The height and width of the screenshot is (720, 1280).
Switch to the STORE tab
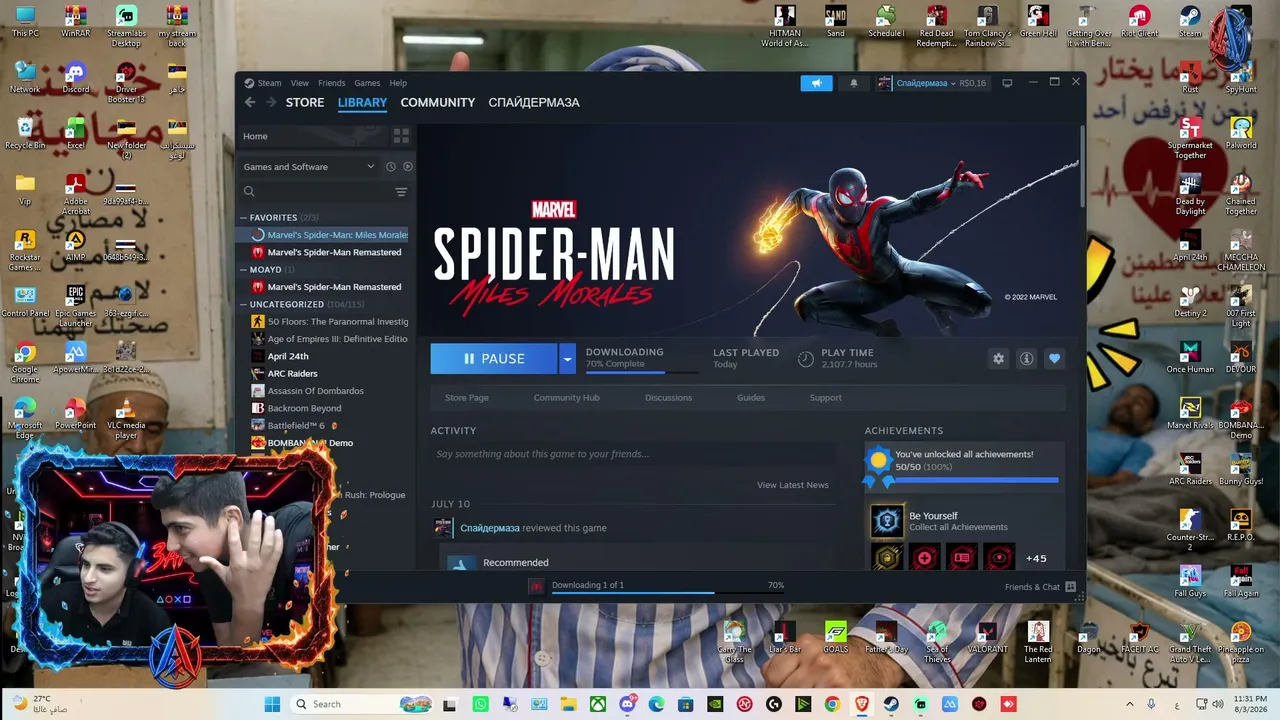(305, 102)
